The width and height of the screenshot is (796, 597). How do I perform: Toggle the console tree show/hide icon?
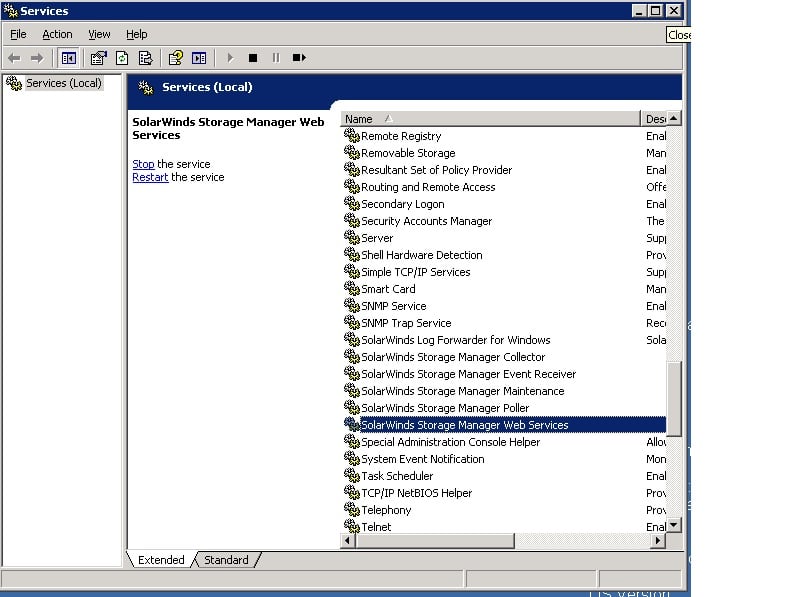(x=69, y=58)
